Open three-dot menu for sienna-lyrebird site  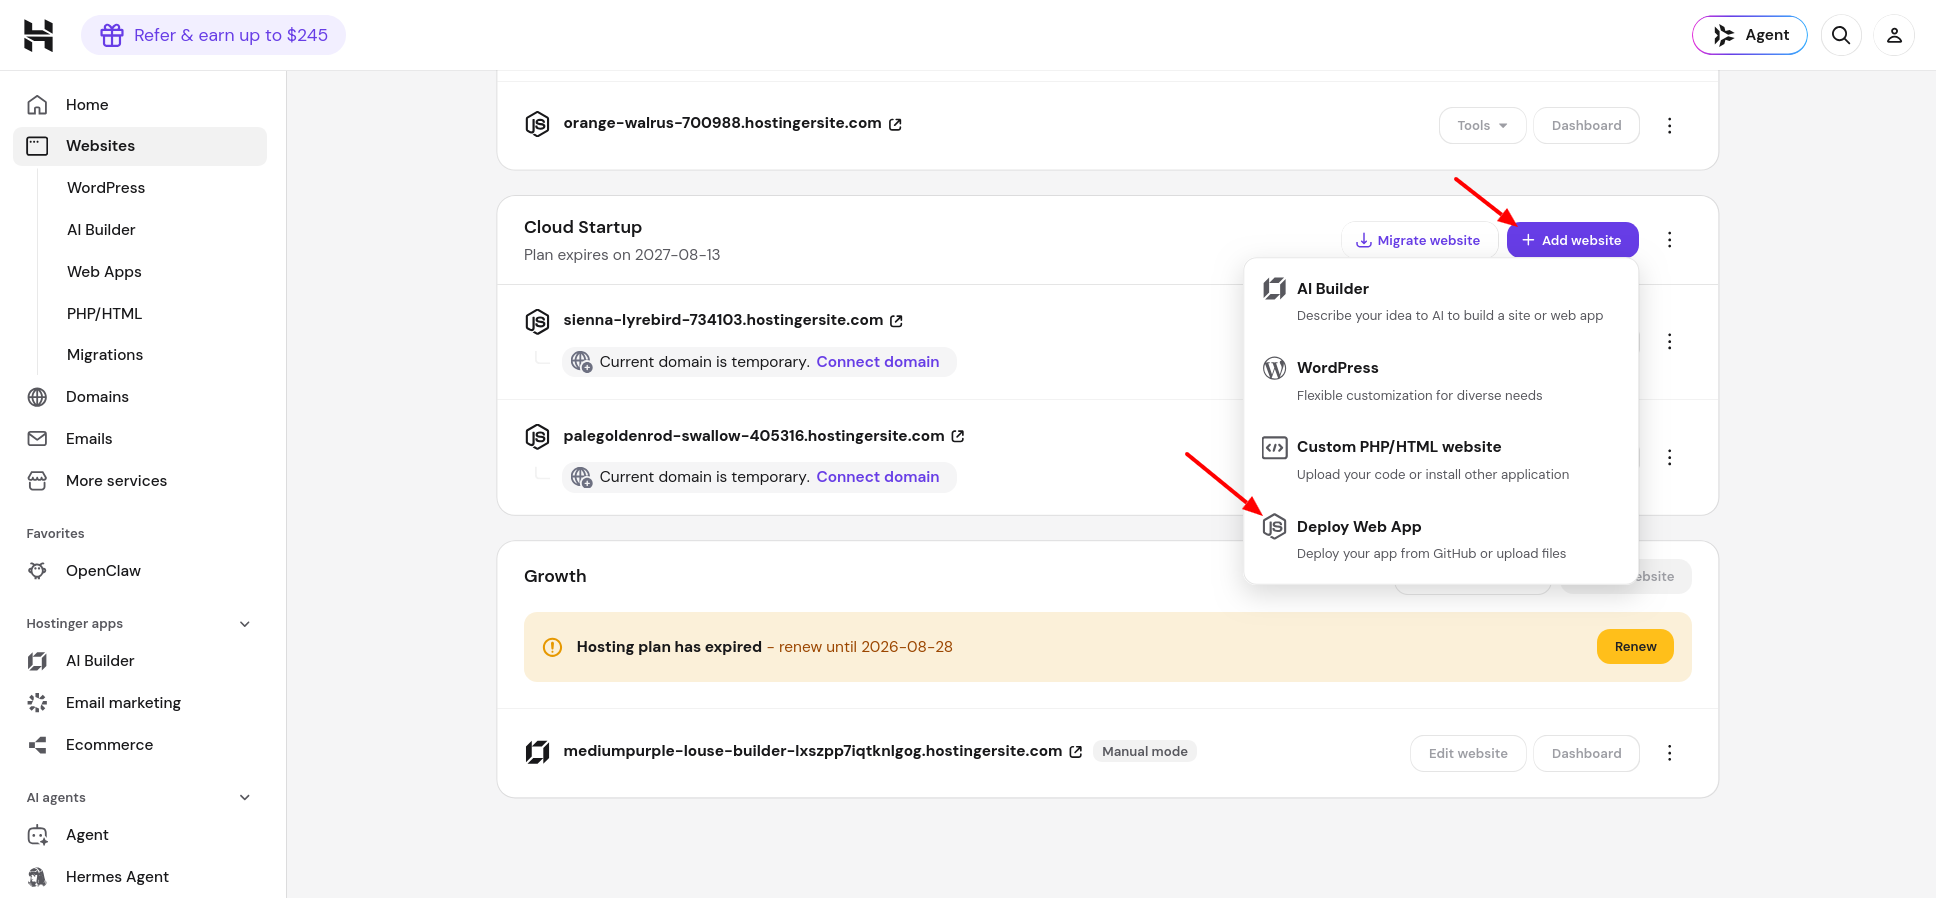point(1669,342)
